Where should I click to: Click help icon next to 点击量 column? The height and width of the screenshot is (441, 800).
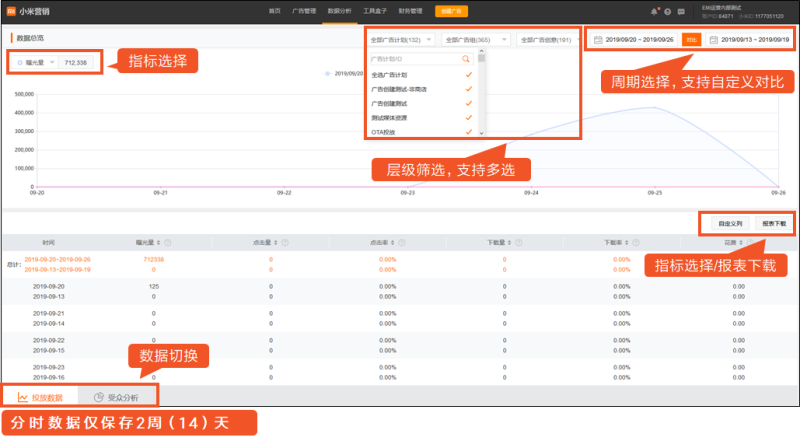click(x=285, y=242)
